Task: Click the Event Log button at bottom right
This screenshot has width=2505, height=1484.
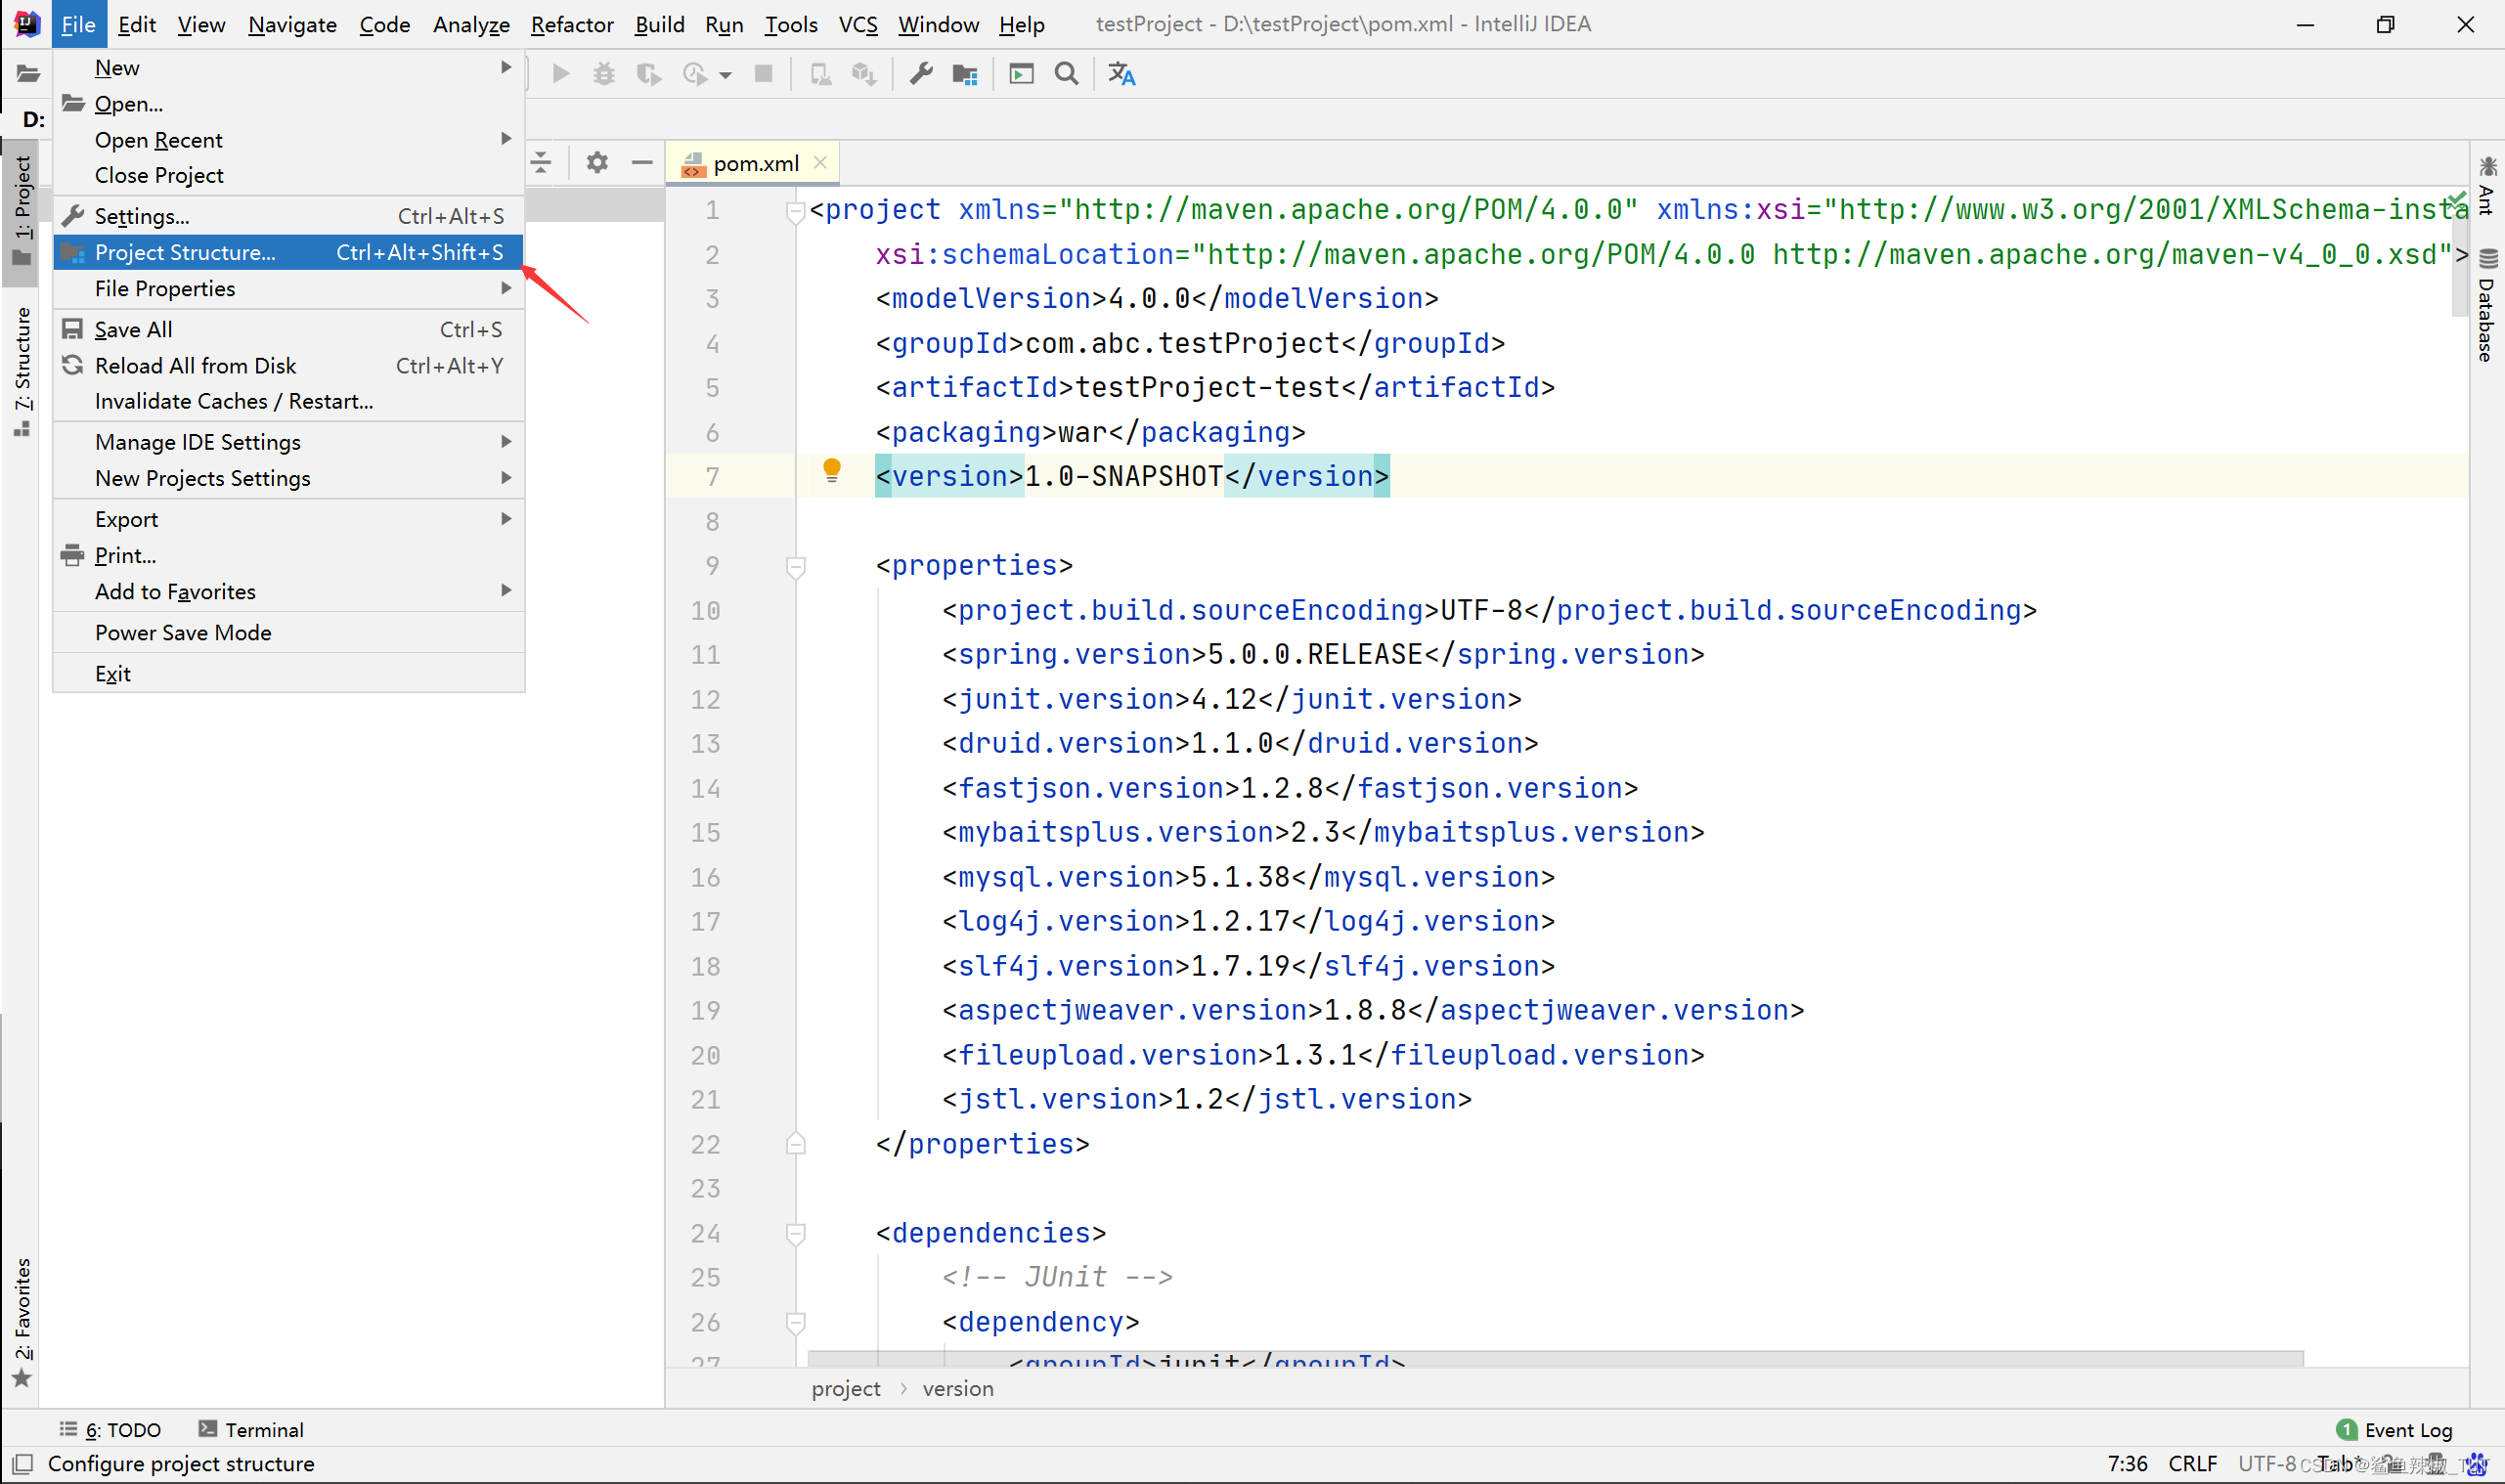Action: click(x=2404, y=1427)
